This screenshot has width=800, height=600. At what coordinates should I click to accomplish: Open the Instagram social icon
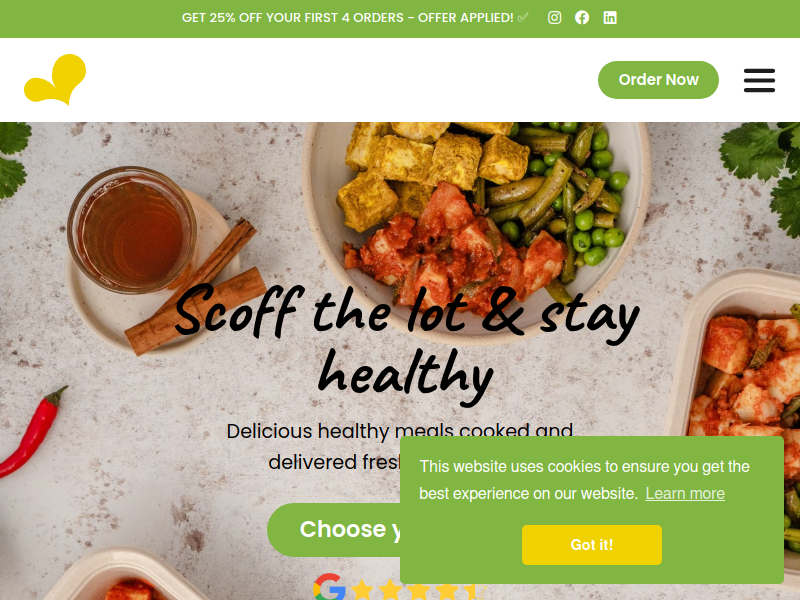tap(554, 18)
